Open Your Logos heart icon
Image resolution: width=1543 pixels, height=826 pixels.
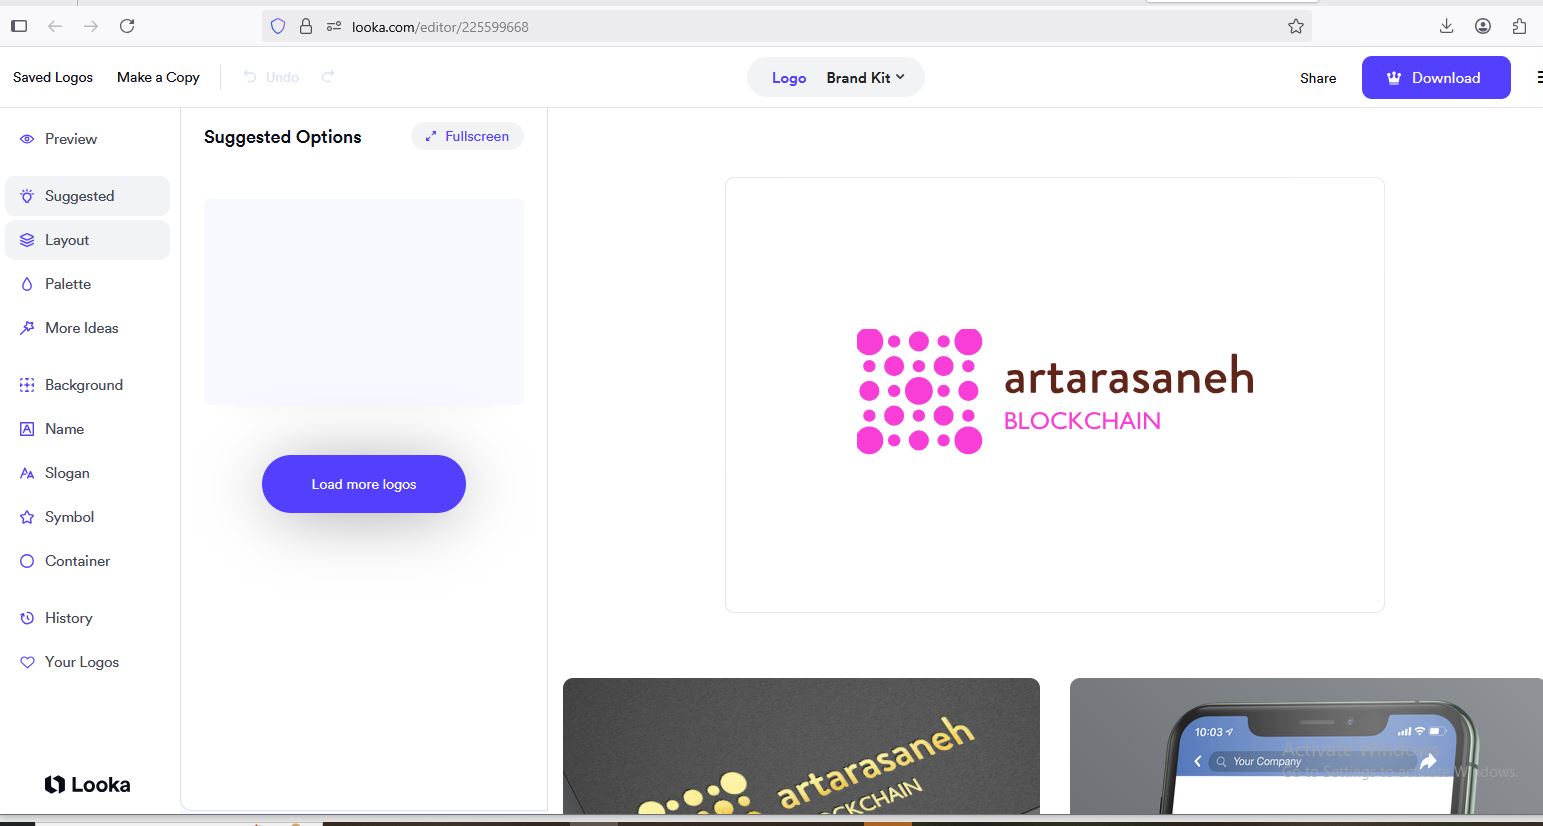(x=27, y=662)
